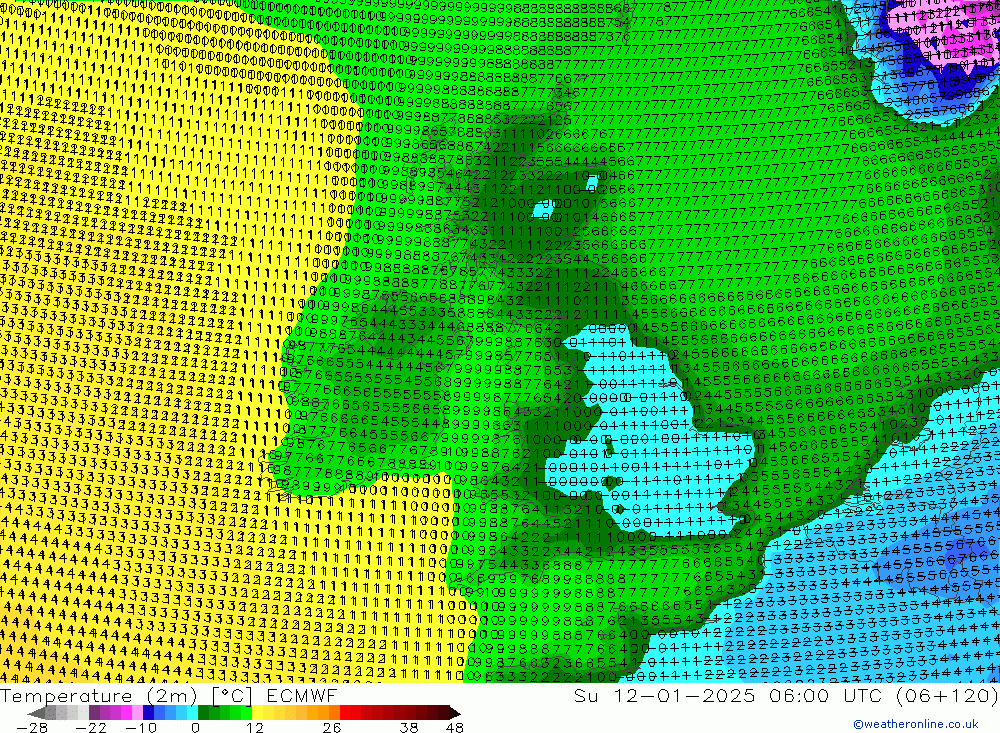
Task: Click the '(06+120)' forecast offset text
Action: pos(946,696)
